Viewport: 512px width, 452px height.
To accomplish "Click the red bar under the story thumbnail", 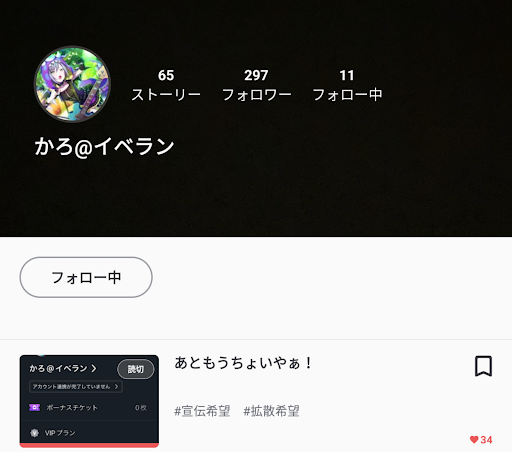I will coord(89,445).
